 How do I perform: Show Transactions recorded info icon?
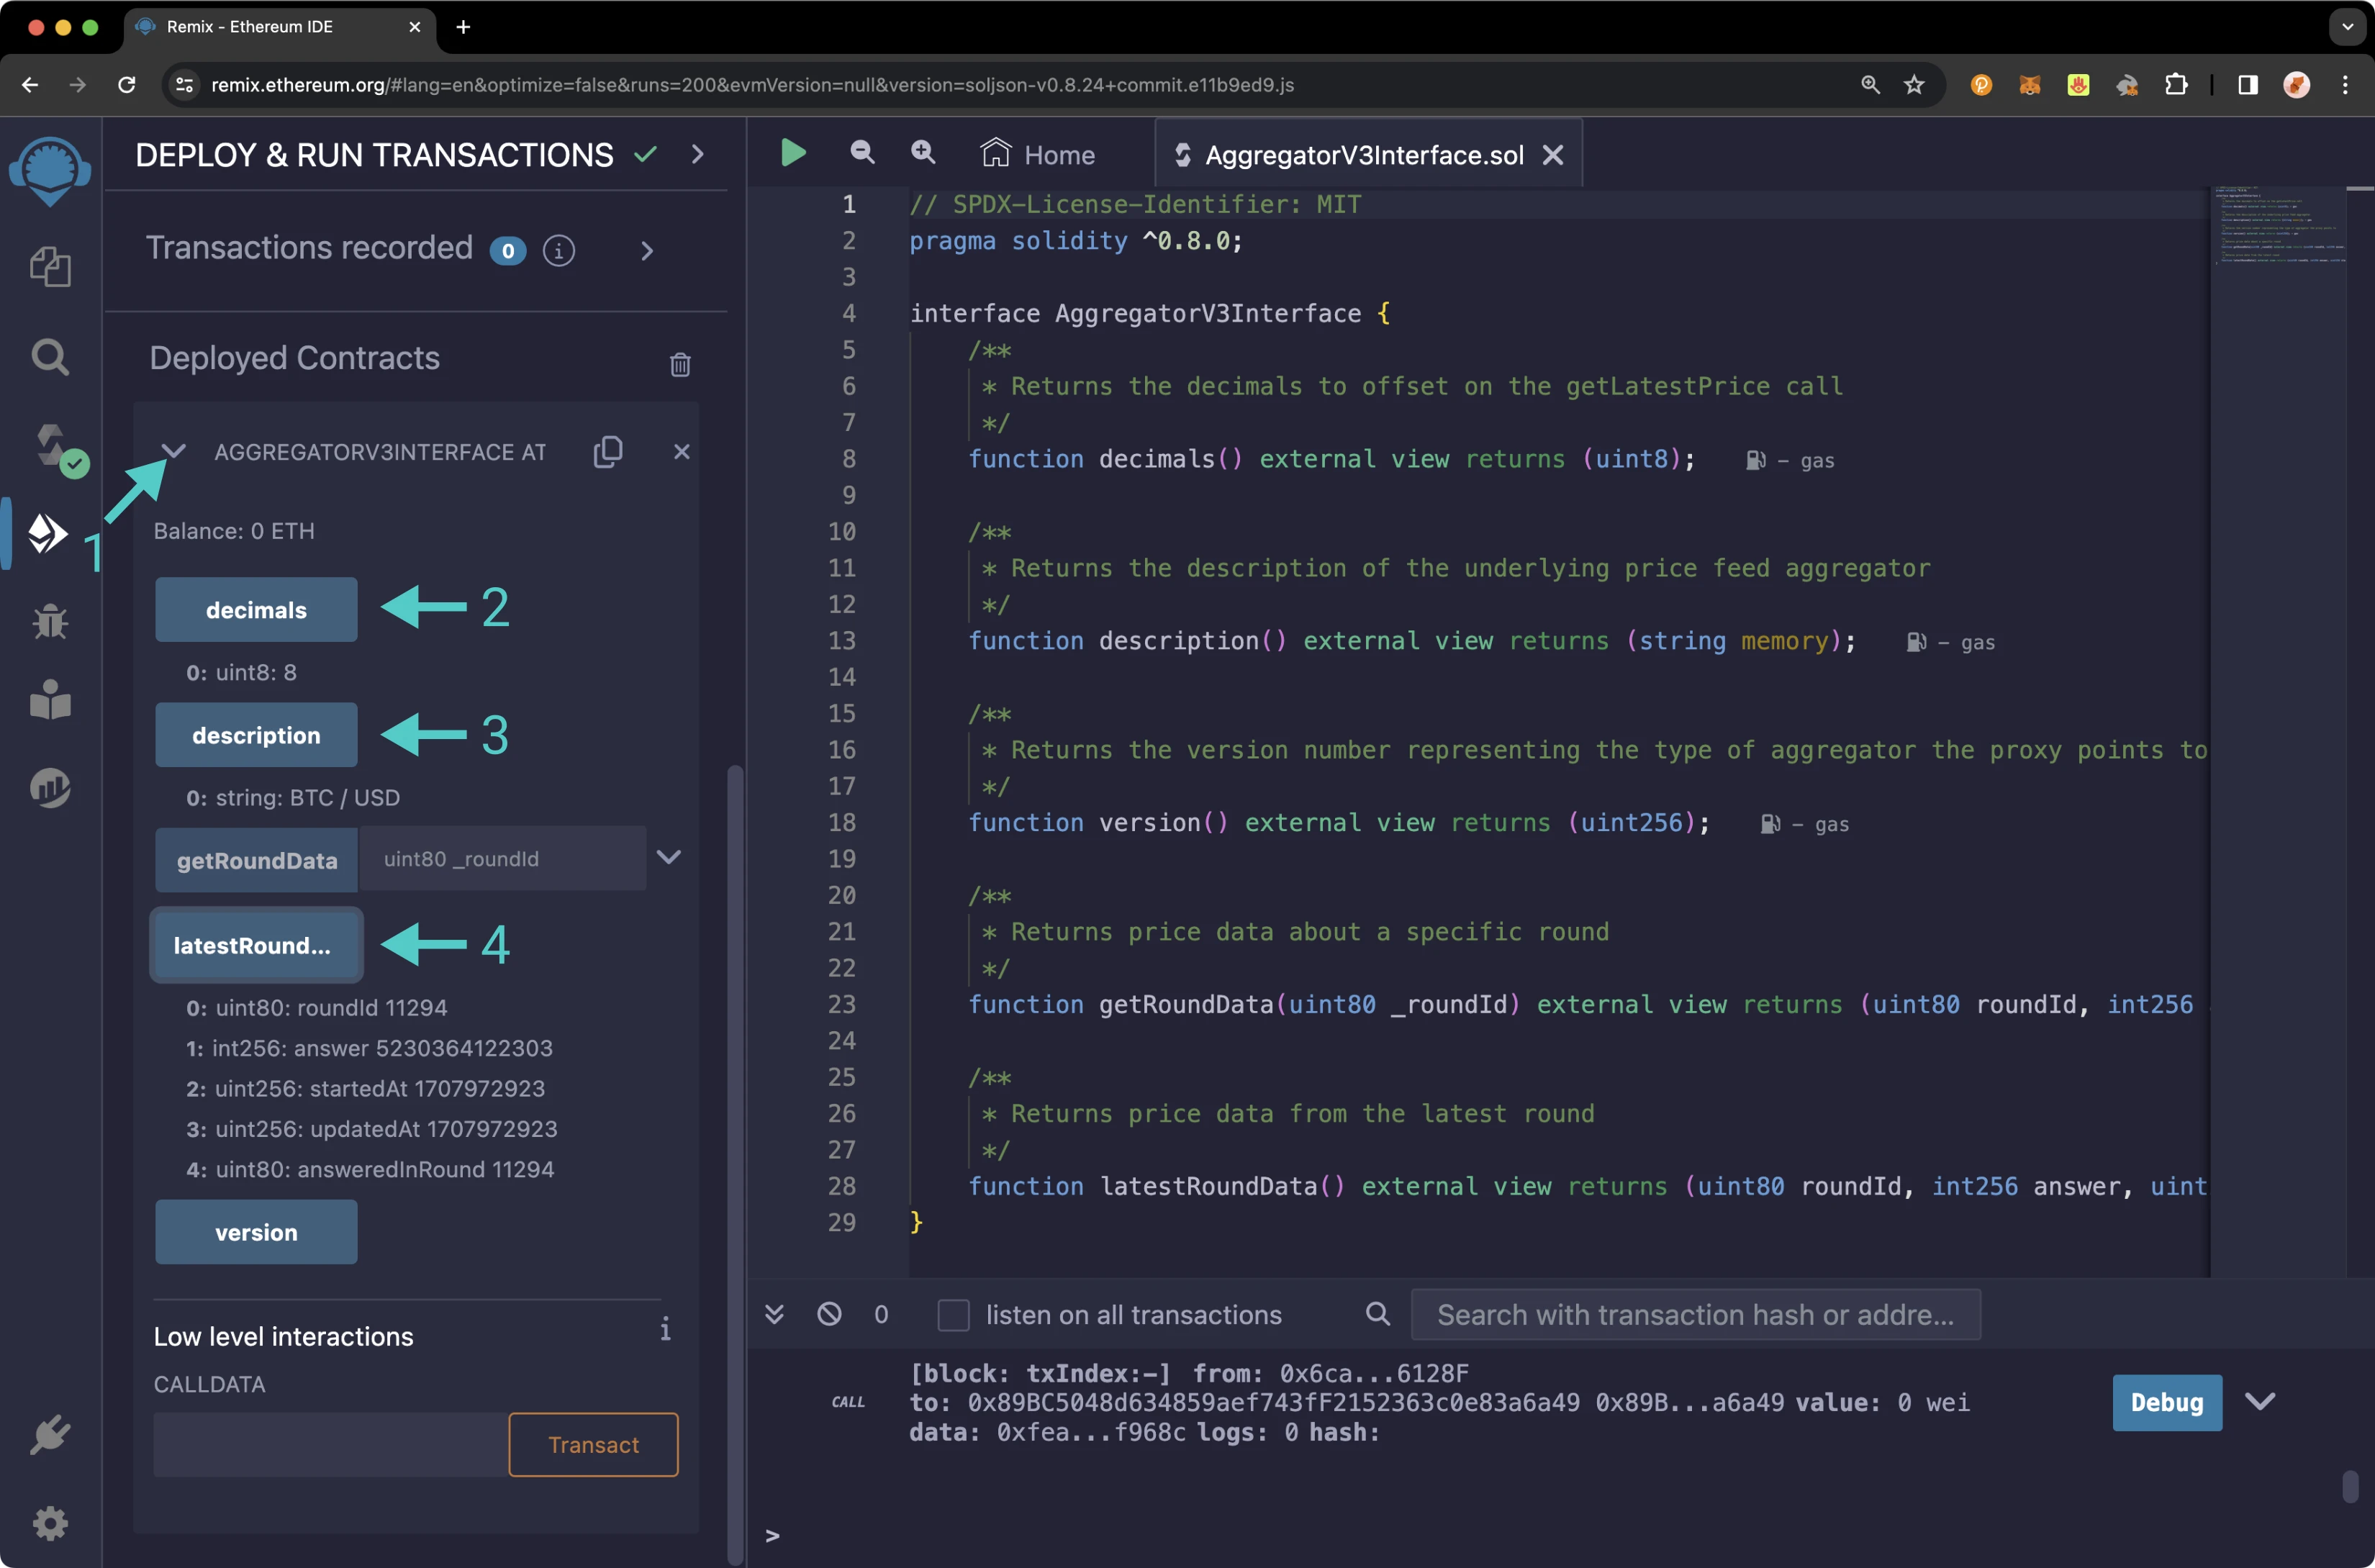tap(559, 251)
